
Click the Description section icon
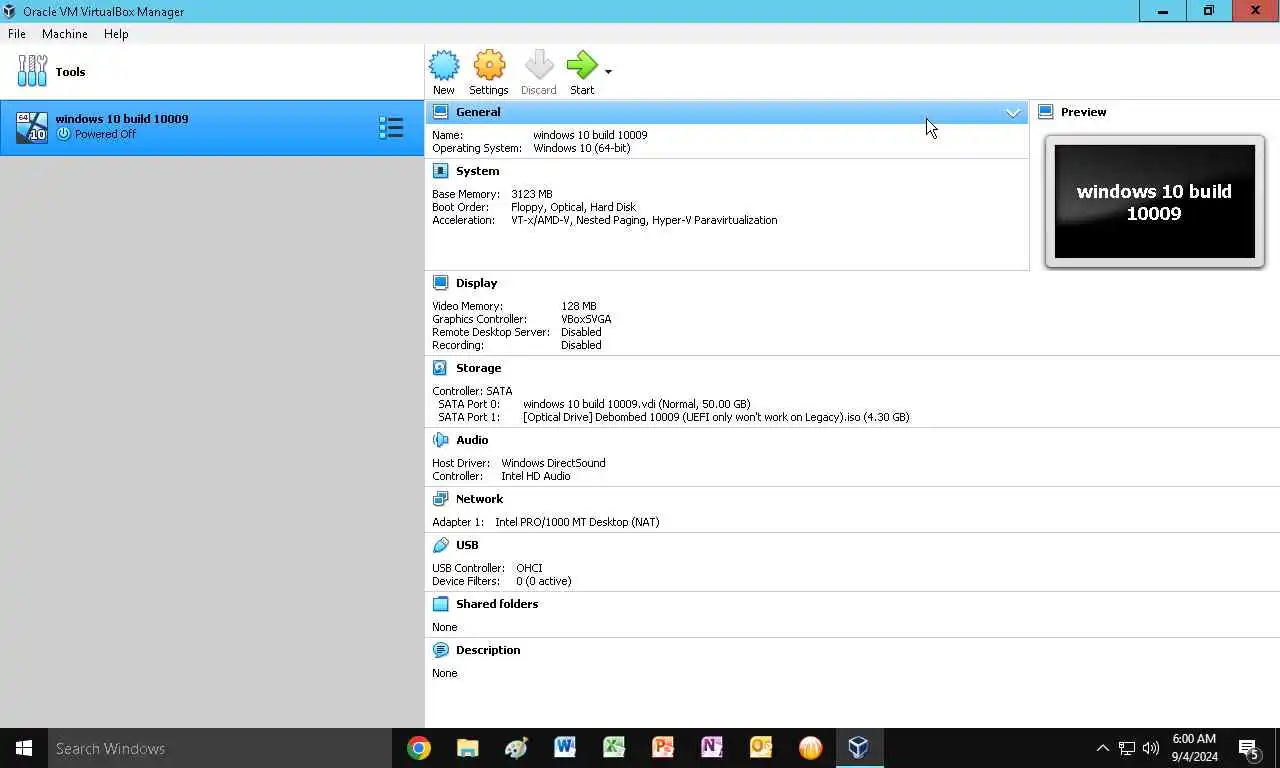441,650
